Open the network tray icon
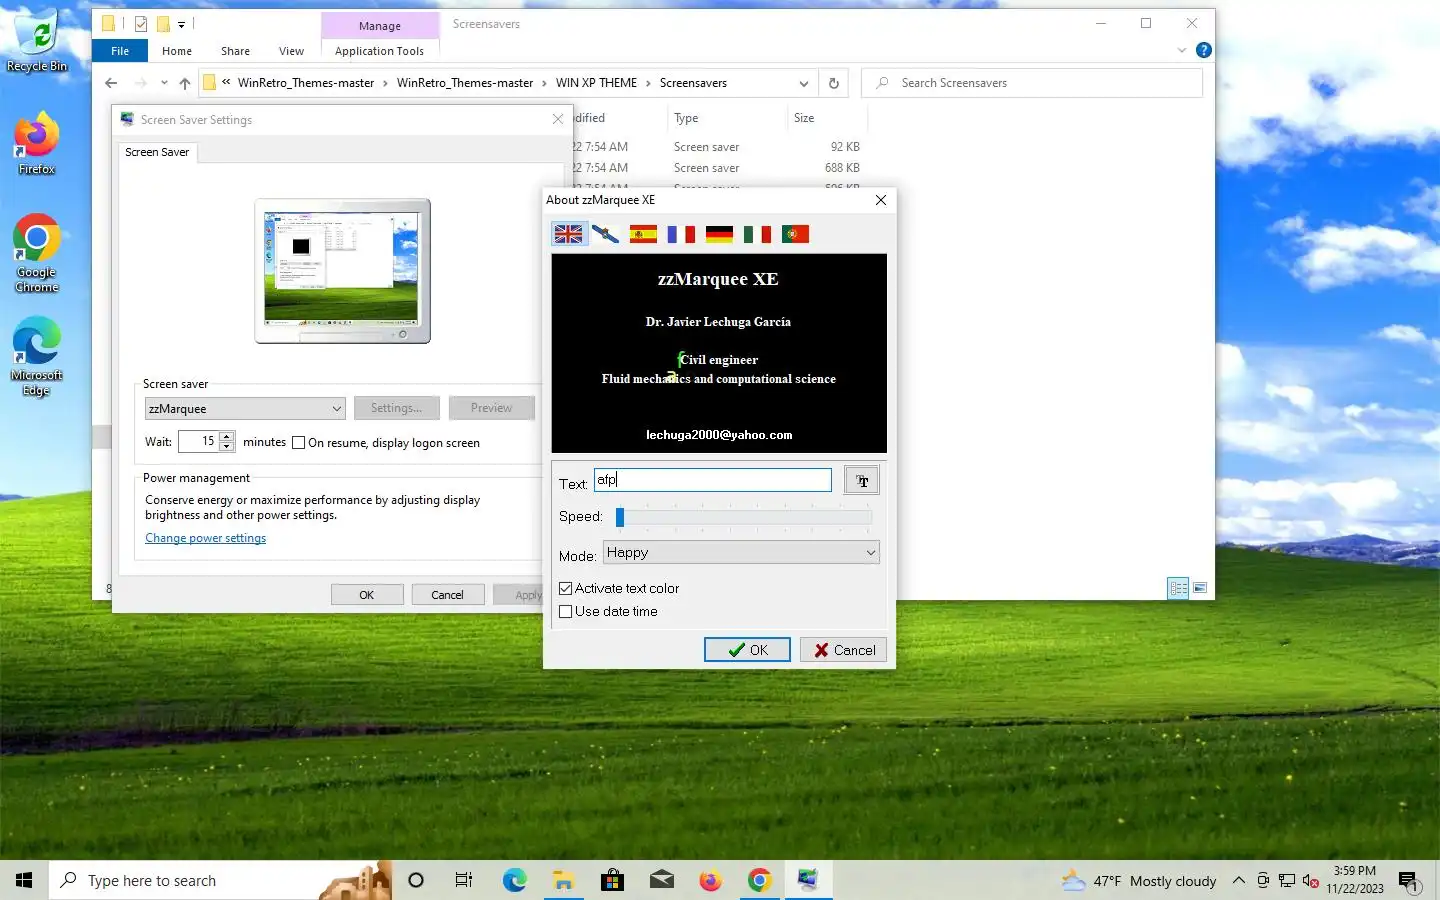The height and width of the screenshot is (900, 1440). click(x=1287, y=881)
